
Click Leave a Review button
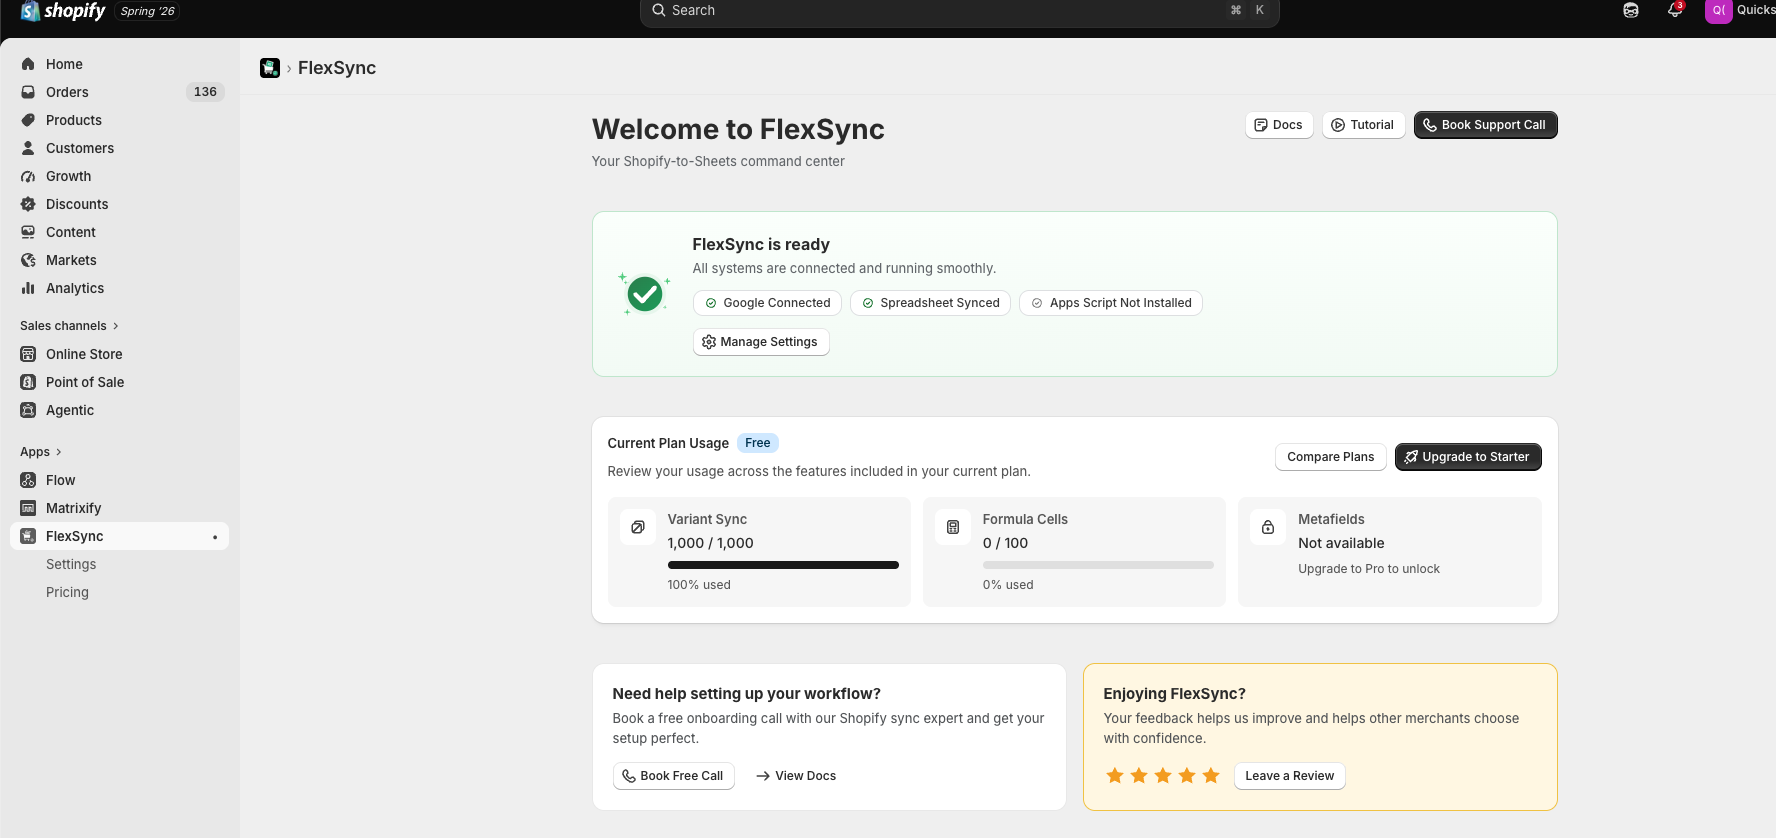point(1289,776)
